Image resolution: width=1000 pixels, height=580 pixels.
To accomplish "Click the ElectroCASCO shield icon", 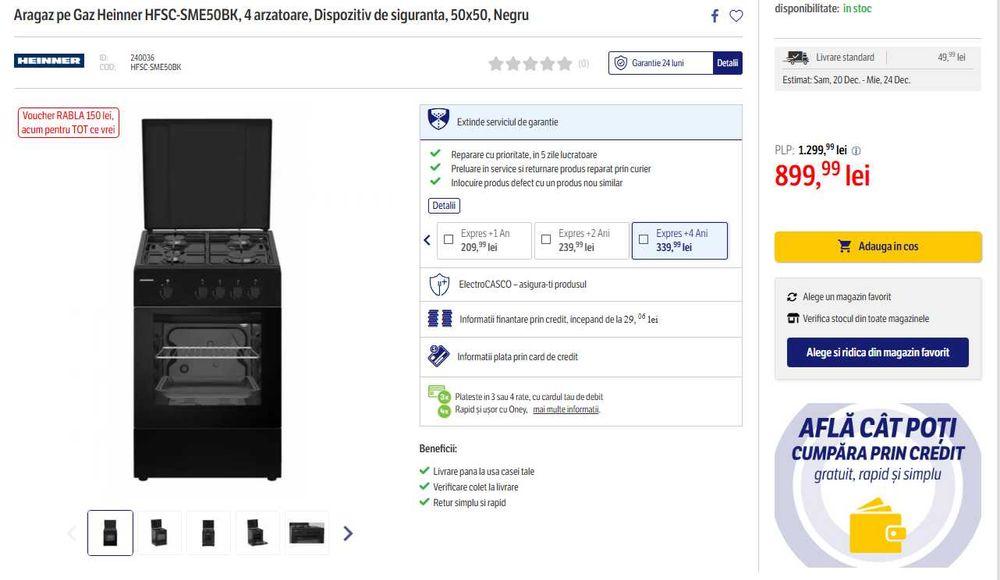I will [x=439, y=284].
